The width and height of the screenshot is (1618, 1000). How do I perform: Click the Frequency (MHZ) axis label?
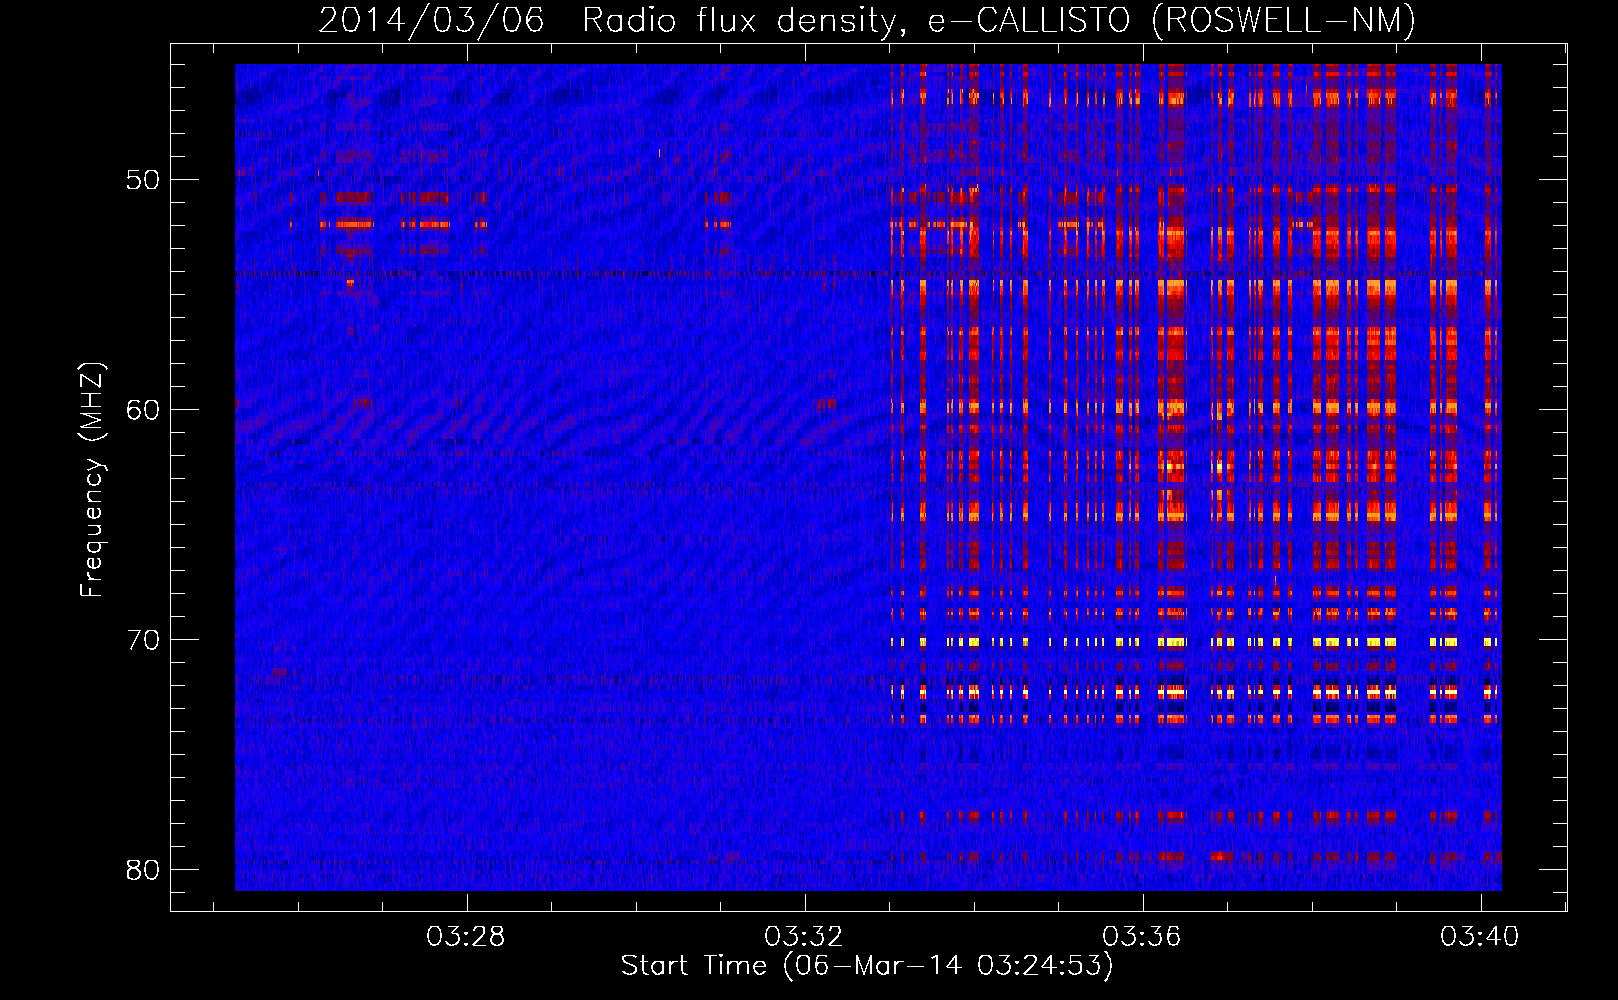[92, 480]
